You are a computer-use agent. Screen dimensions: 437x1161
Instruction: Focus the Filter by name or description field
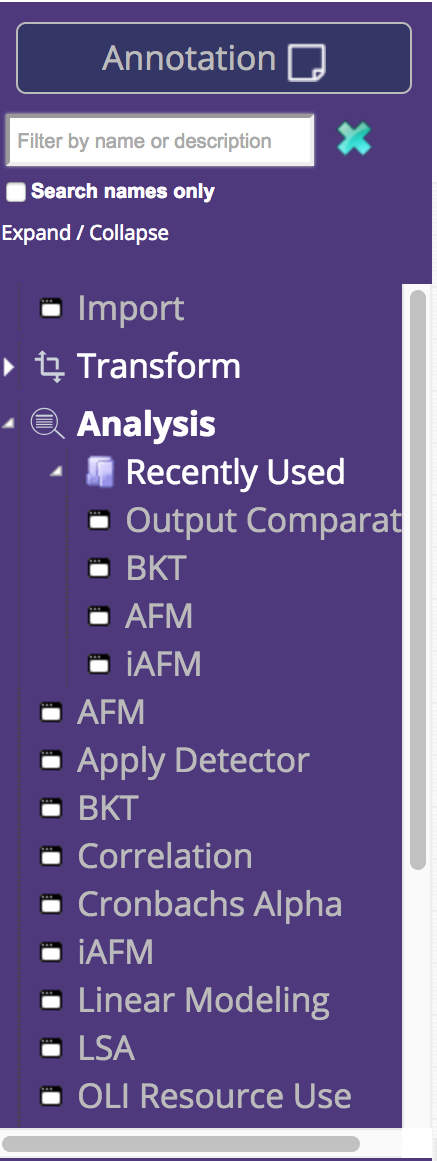(x=160, y=141)
